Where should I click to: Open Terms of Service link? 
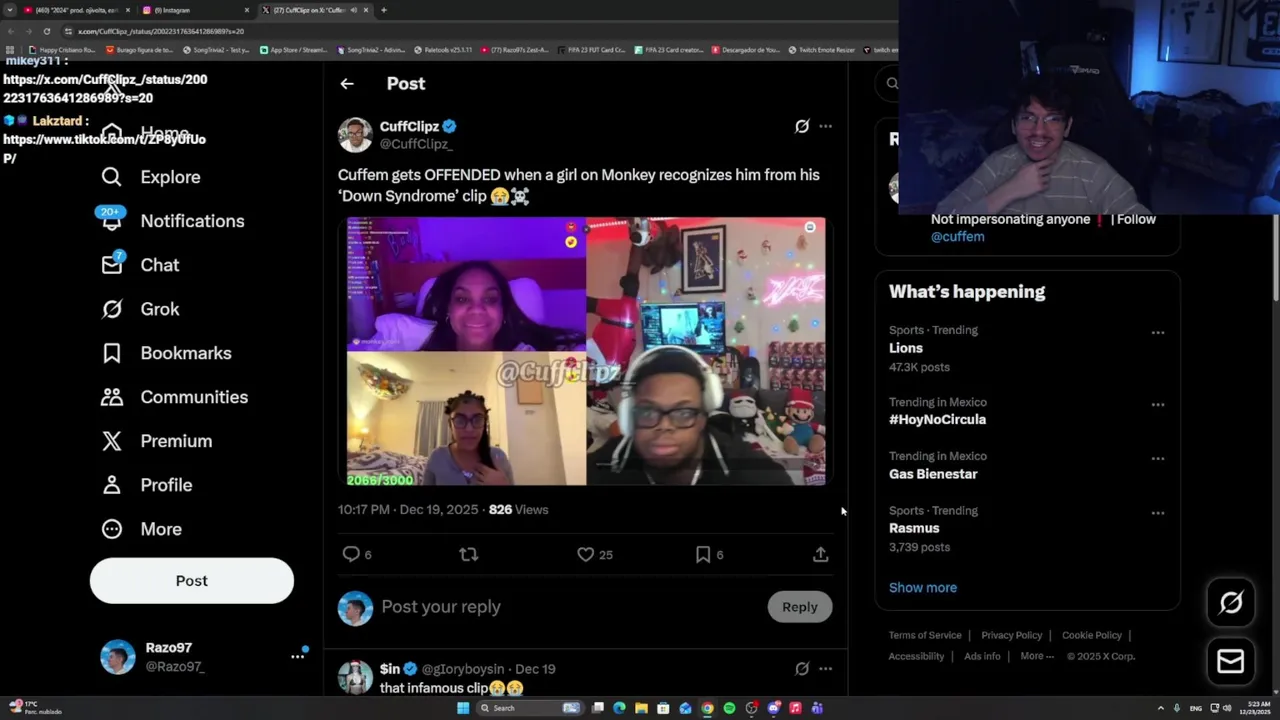(x=925, y=636)
